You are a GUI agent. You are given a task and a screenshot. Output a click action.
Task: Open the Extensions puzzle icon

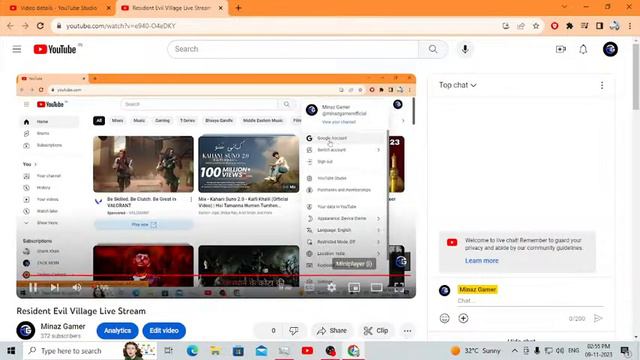(569, 26)
